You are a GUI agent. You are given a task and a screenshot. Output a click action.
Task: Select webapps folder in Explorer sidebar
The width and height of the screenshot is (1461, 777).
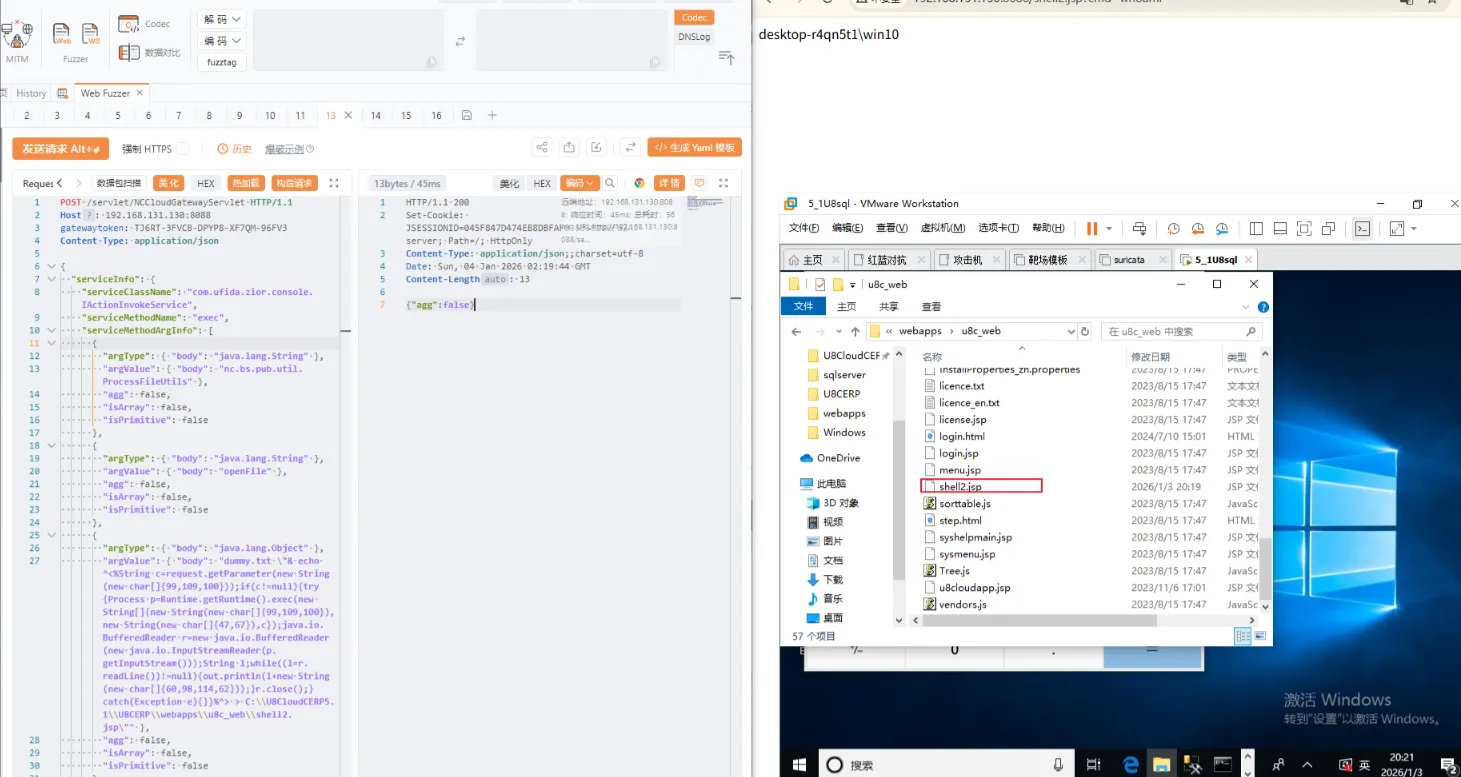coord(843,413)
